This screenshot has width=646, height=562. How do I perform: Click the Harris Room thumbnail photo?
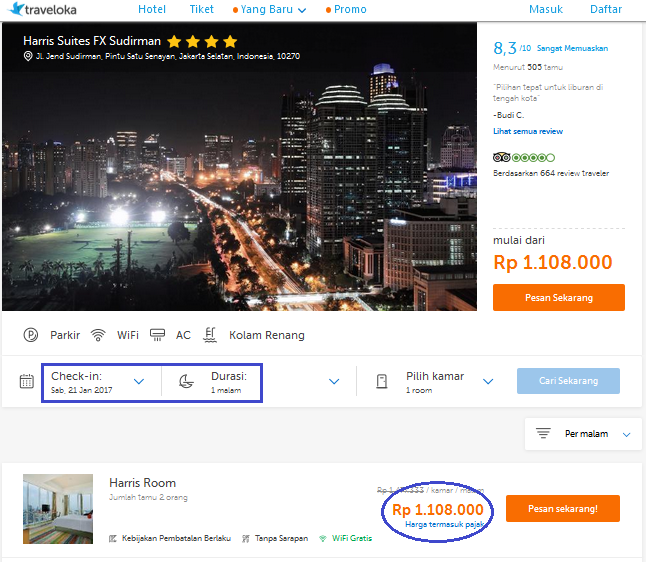58,509
